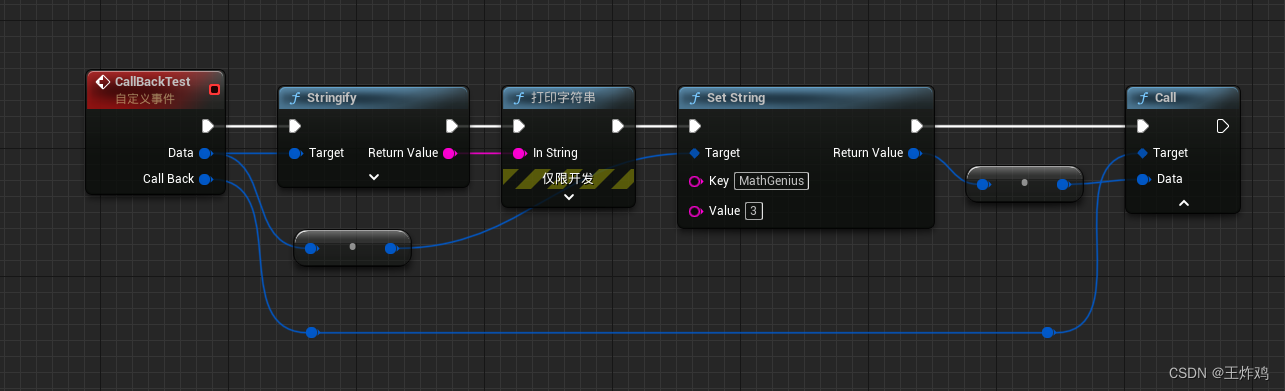Click the Call node execution output pin
This screenshot has height=391, width=1285.
pyautogui.click(x=1222, y=126)
